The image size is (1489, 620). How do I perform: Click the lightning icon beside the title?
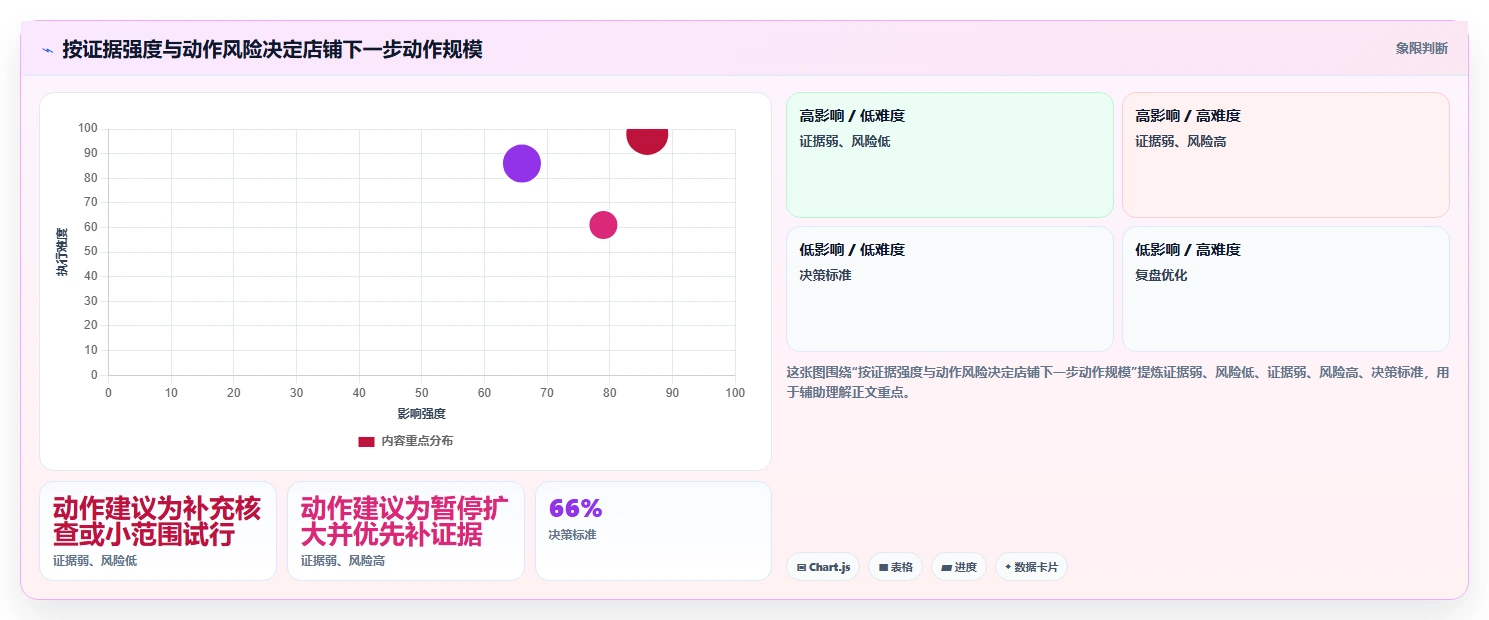(x=47, y=49)
